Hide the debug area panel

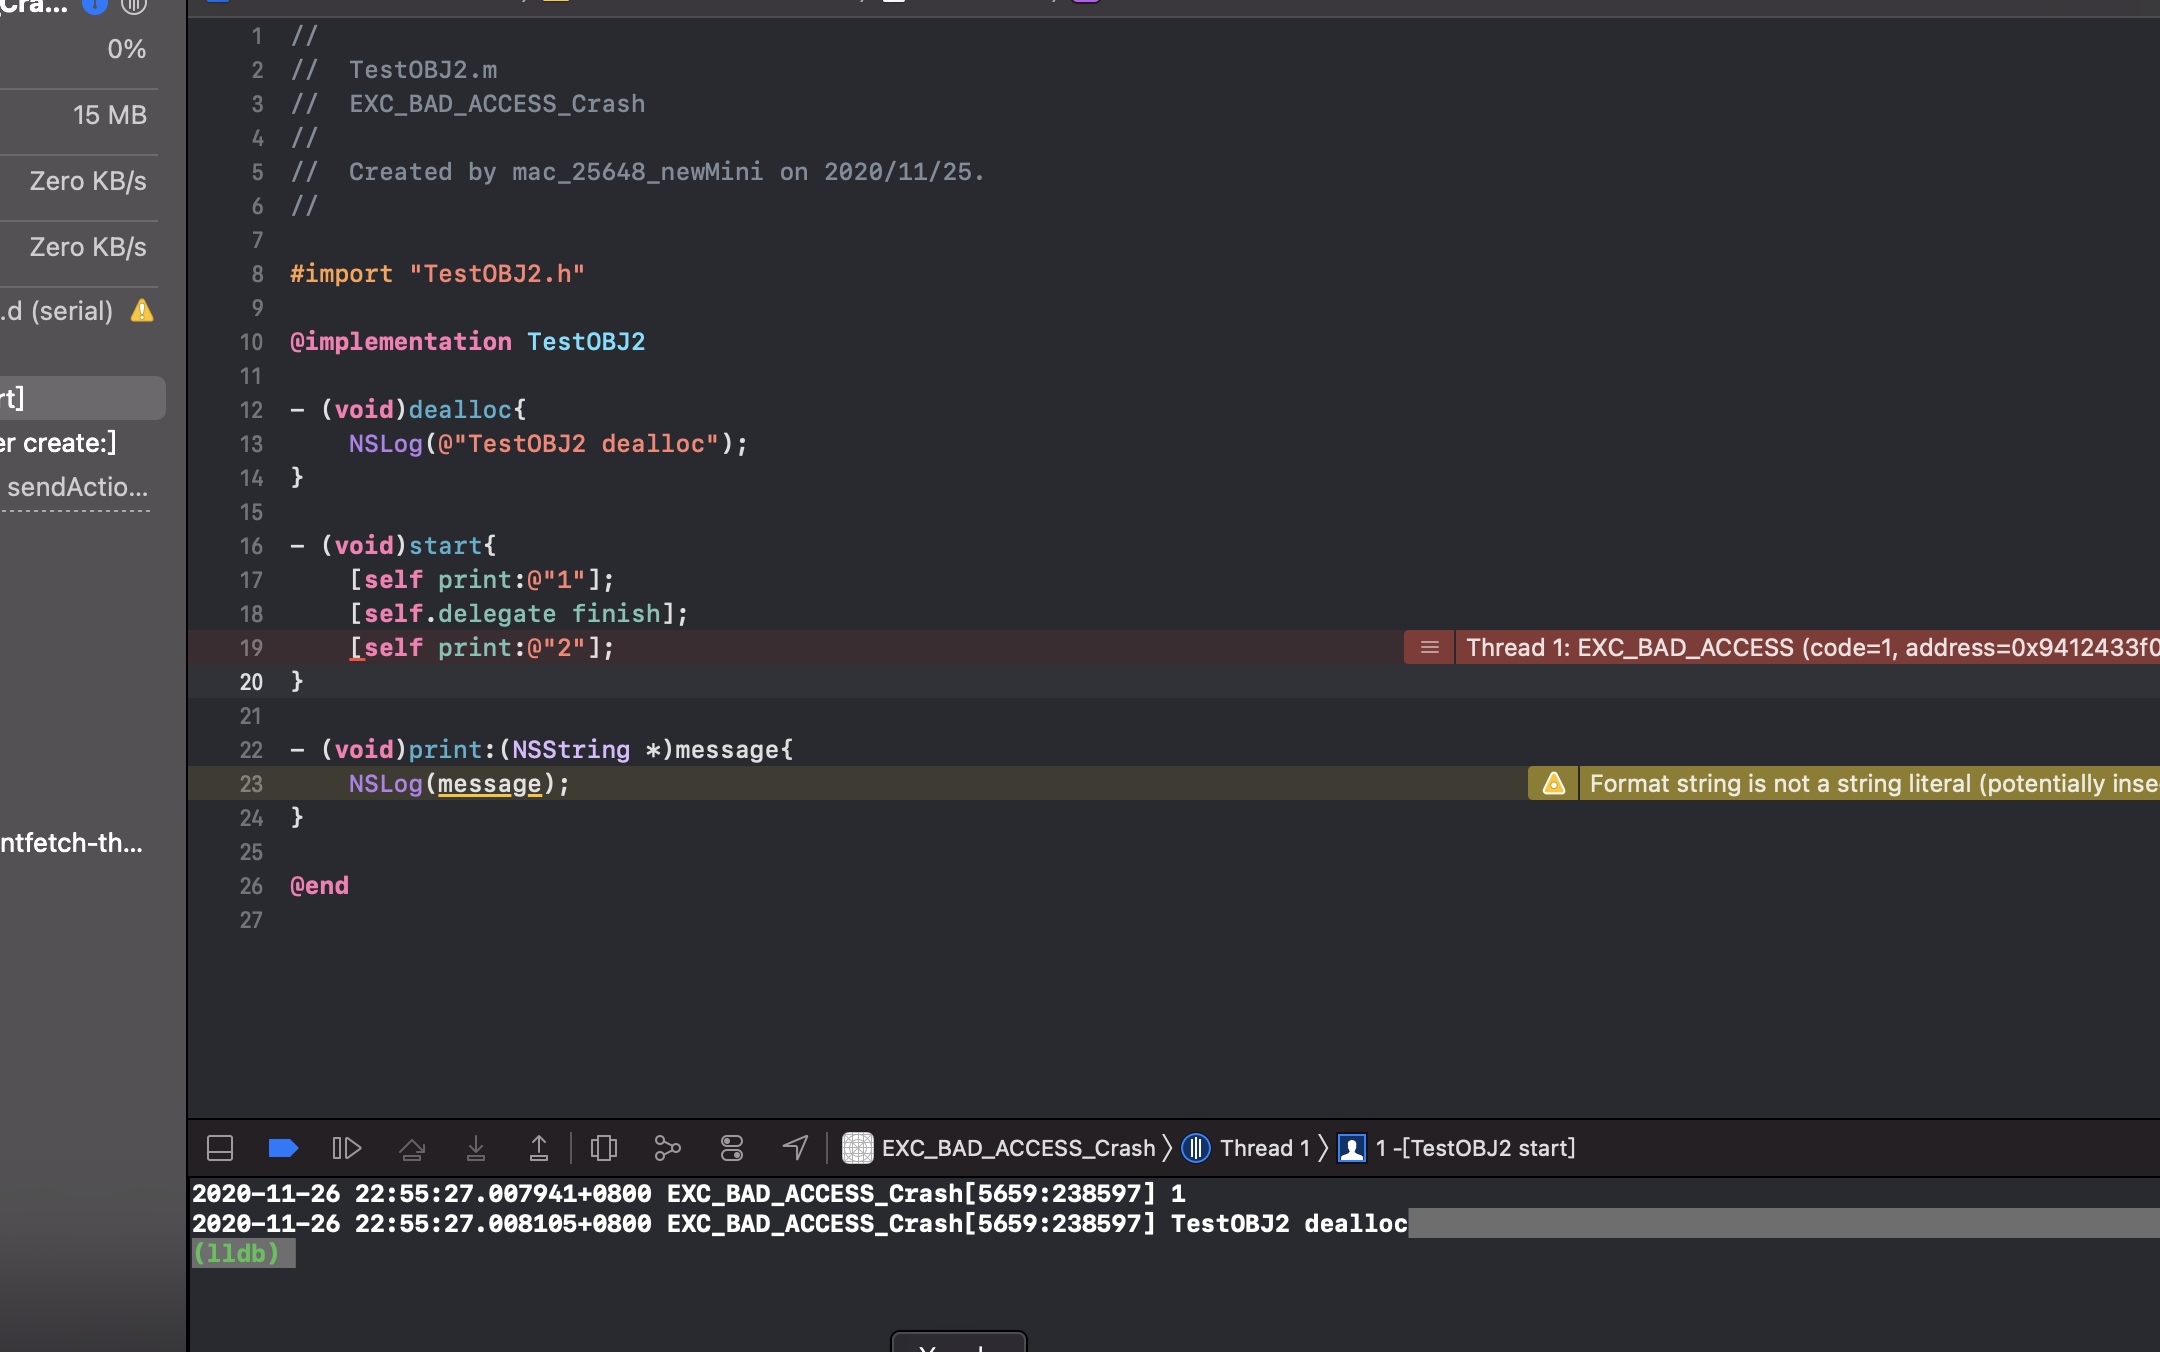click(x=220, y=1148)
